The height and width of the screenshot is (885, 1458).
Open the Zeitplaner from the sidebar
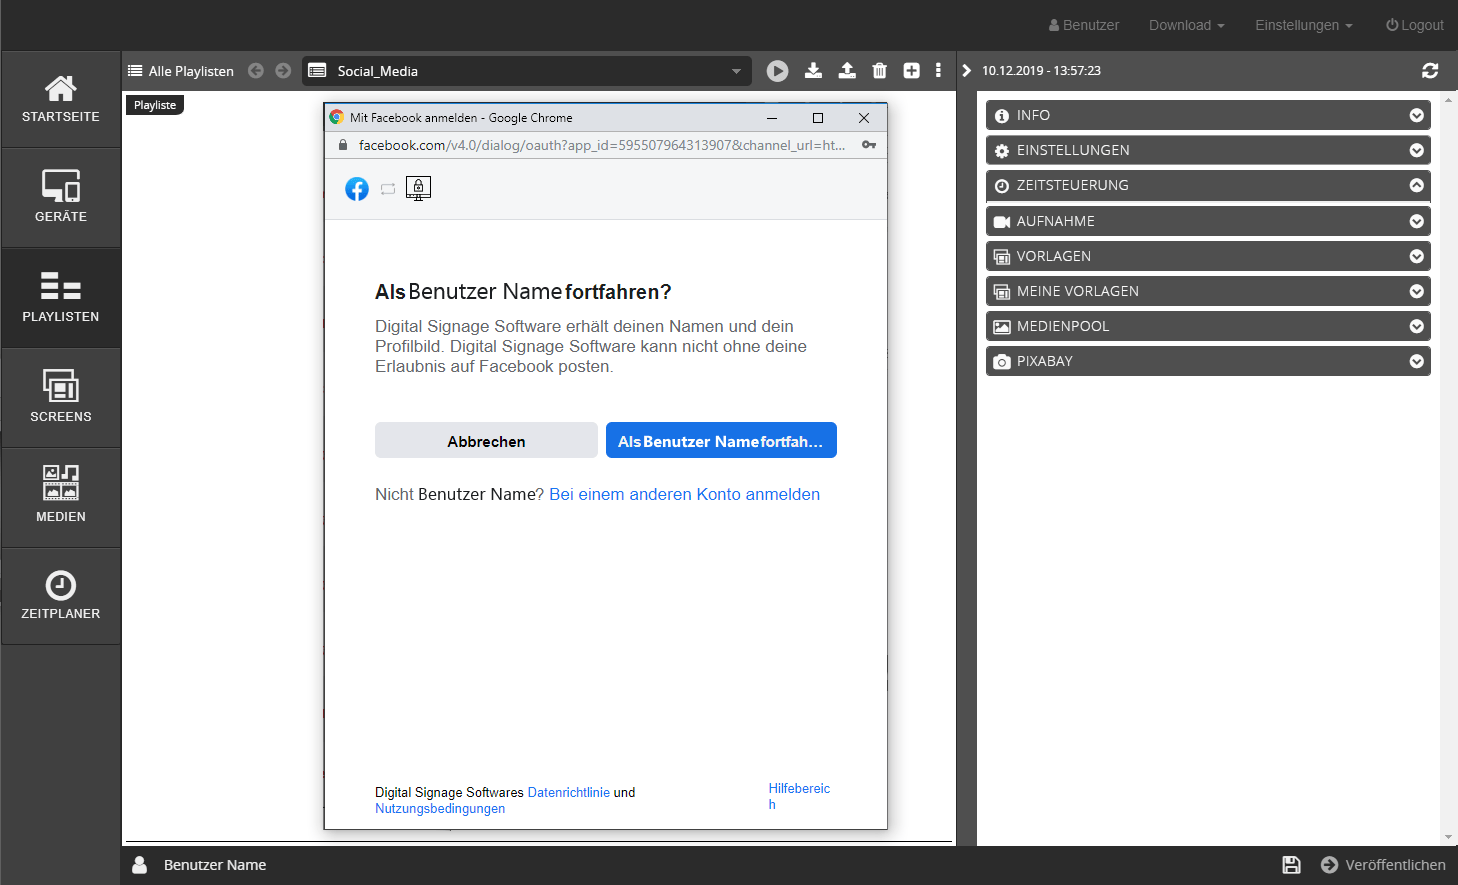pos(61,596)
